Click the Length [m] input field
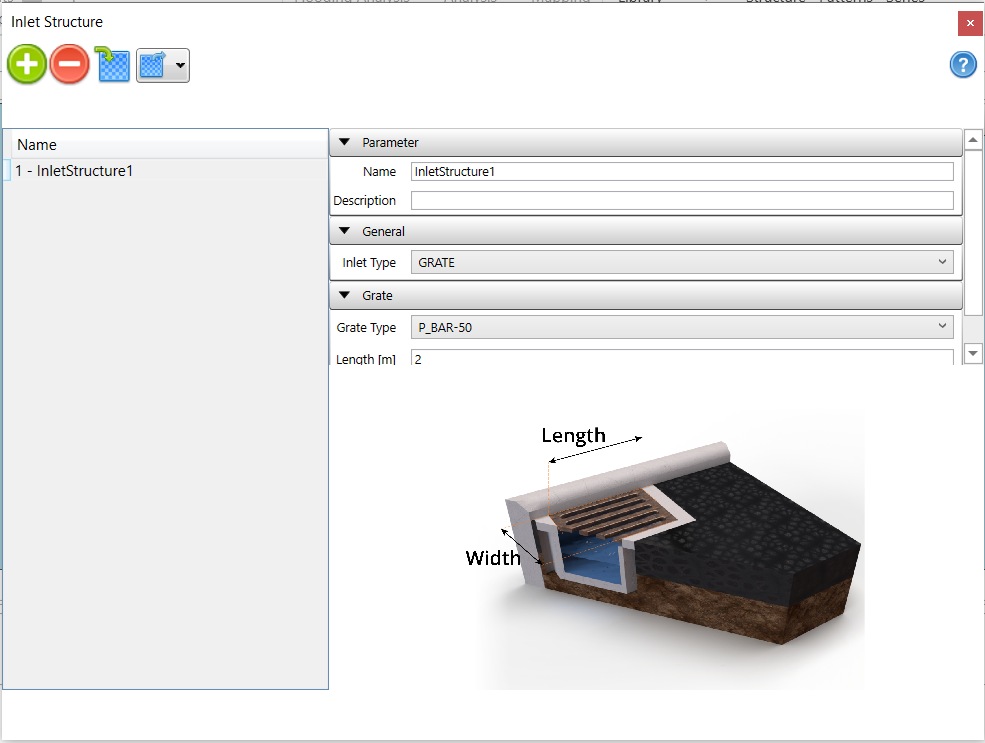This screenshot has height=743, width=985. pos(682,358)
